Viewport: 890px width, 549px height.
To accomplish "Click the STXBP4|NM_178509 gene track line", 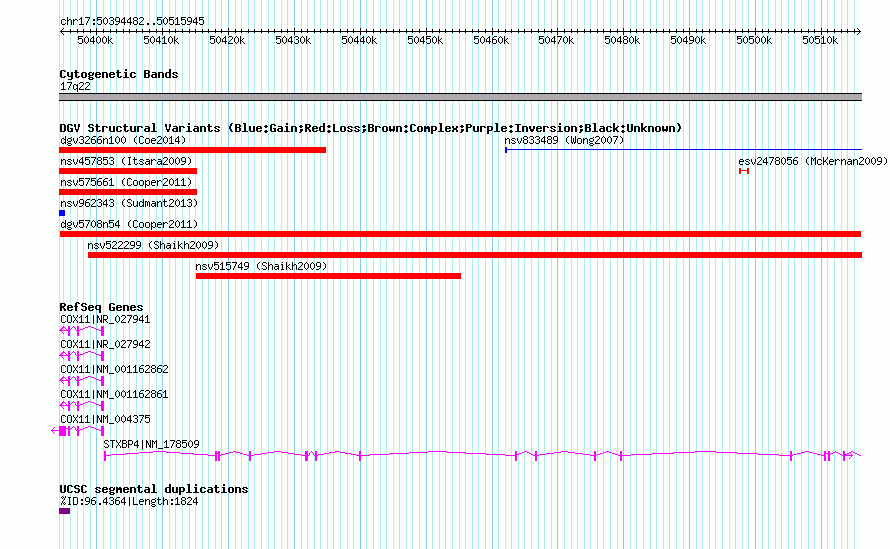I will pos(480,455).
